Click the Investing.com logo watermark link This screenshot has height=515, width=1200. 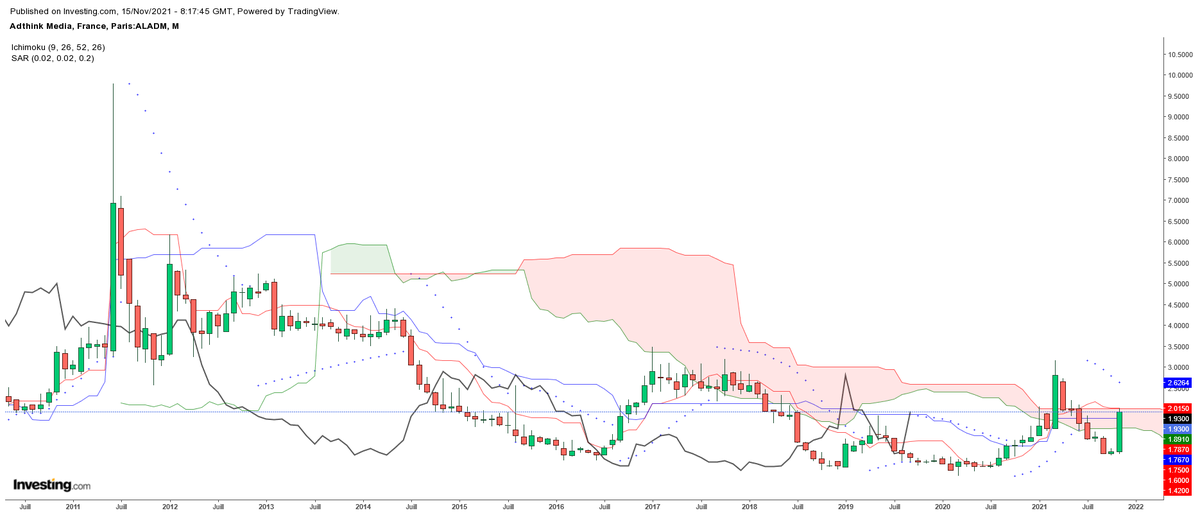tap(51, 485)
